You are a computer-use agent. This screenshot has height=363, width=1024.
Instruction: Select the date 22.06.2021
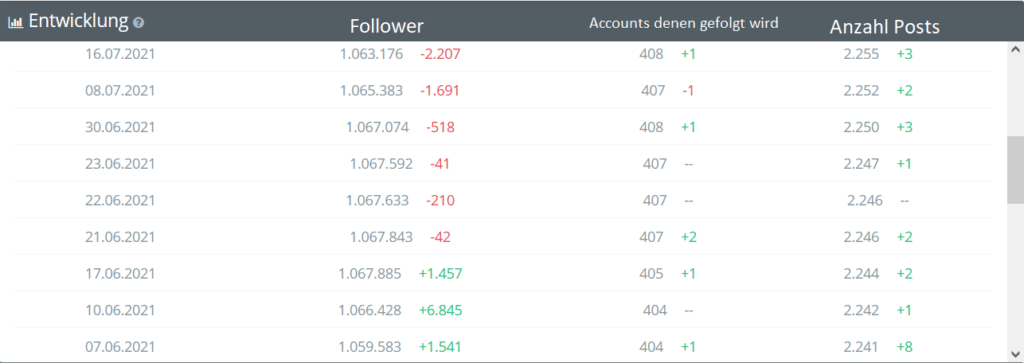pos(120,200)
